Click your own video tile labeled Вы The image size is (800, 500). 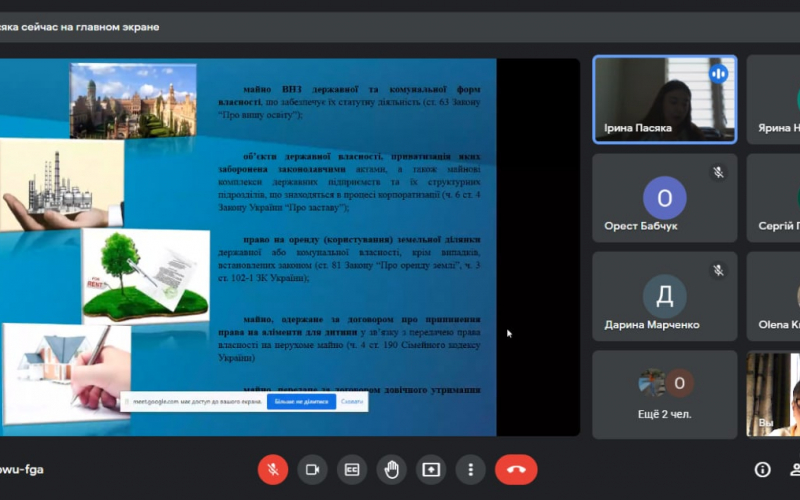click(773, 395)
